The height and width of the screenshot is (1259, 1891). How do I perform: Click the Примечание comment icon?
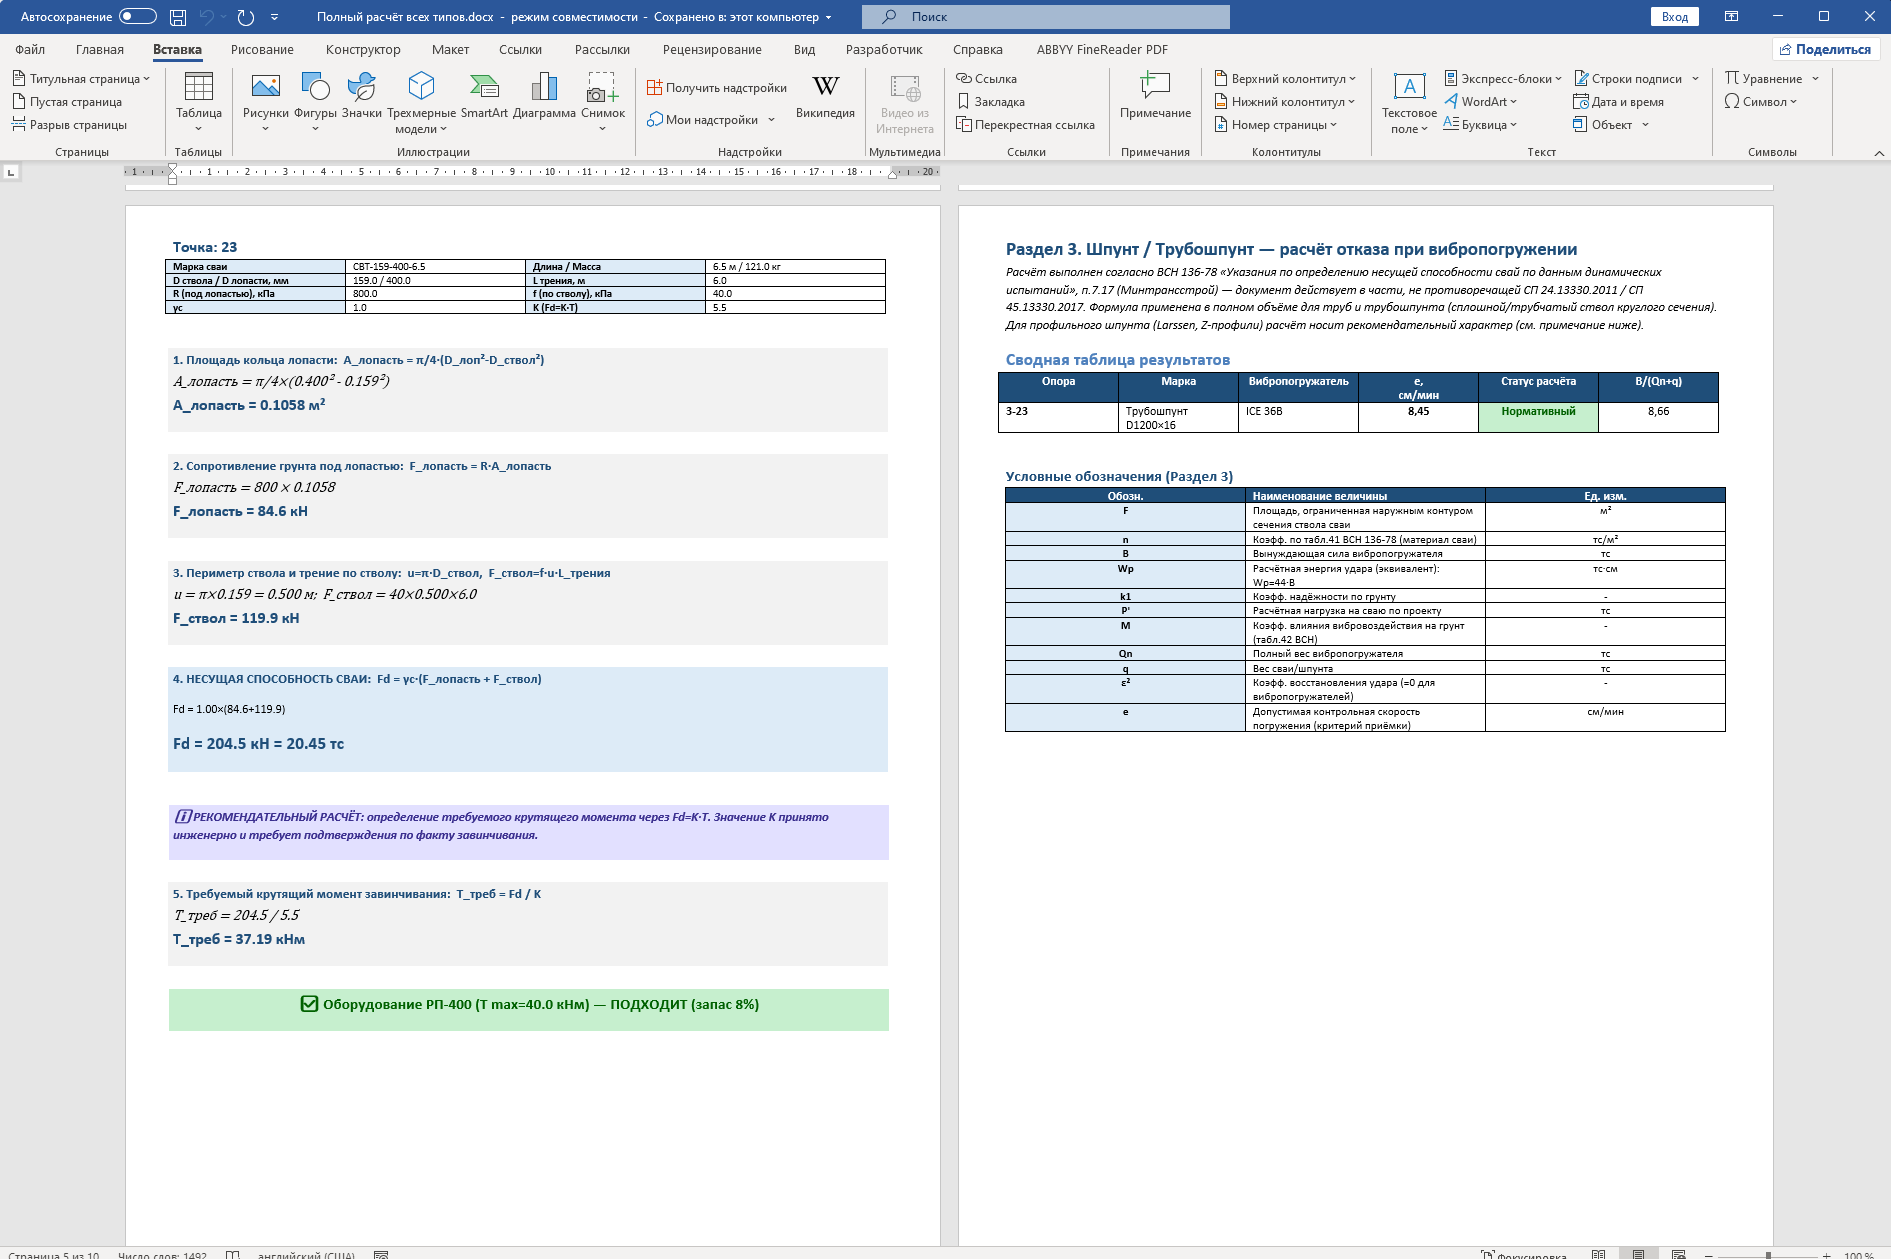1155,86
